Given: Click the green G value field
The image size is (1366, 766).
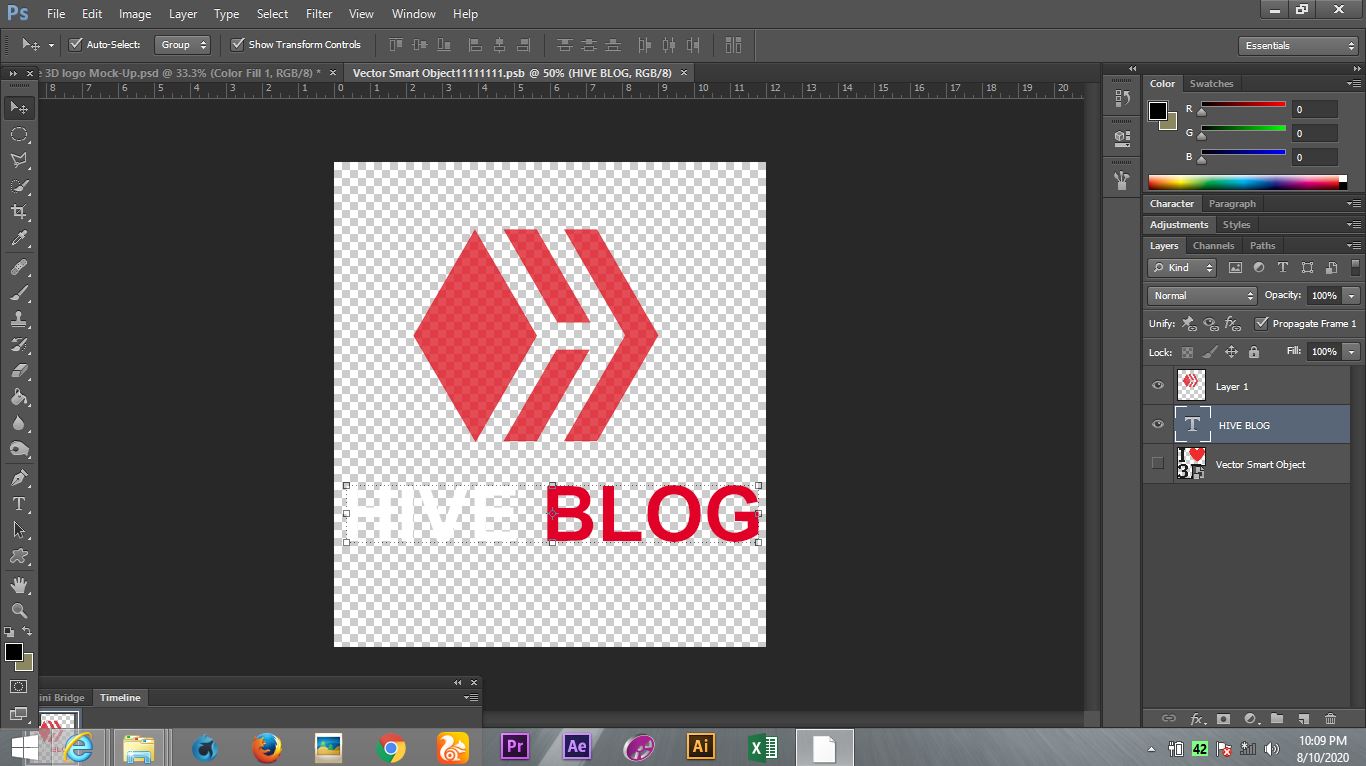Looking at the screenshot, I should point(1314,133).
